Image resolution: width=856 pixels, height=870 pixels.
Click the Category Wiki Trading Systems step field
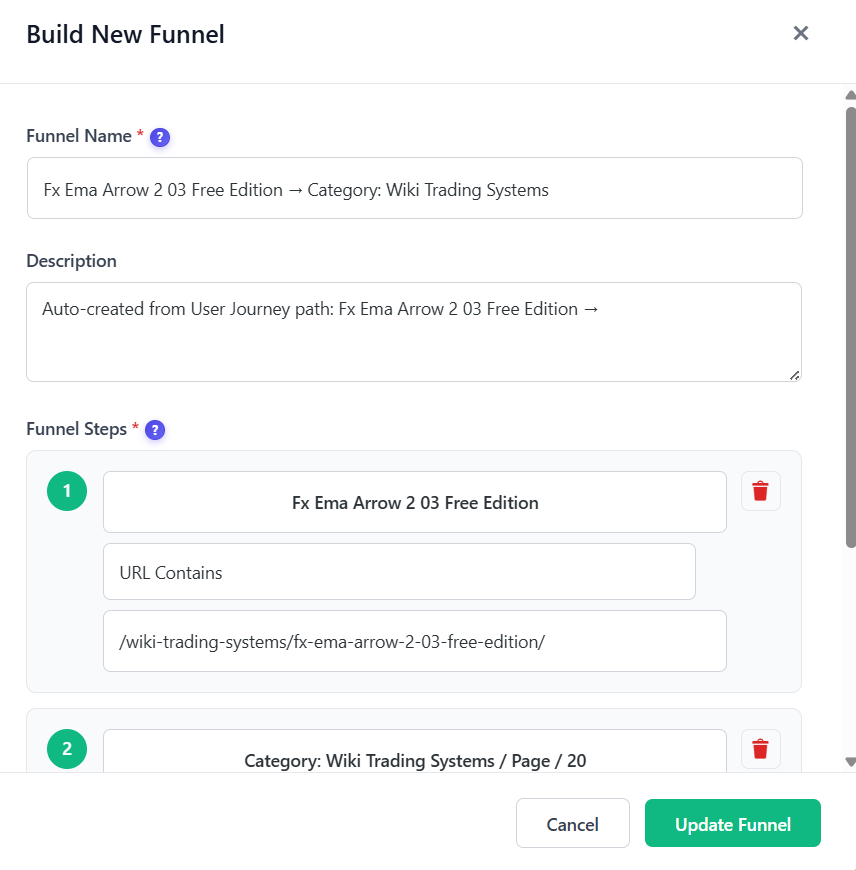414,761
